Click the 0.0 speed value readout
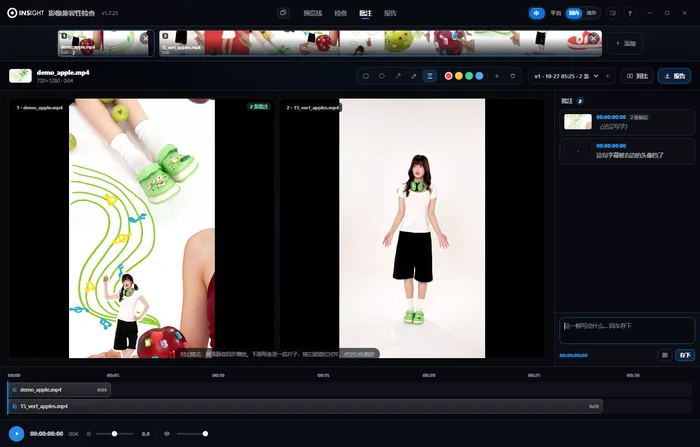 coord(146,434)
